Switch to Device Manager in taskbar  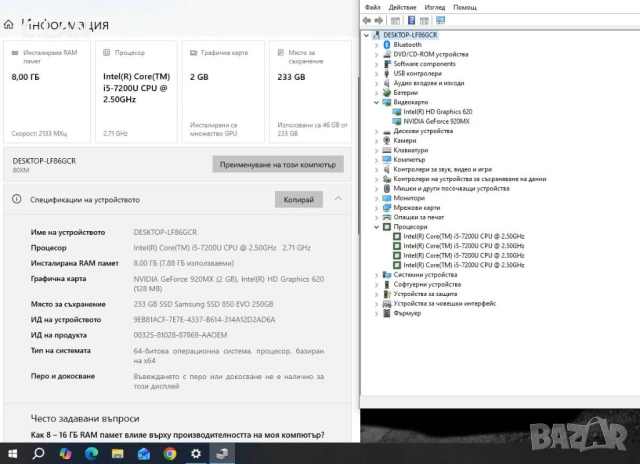click(x=222, y=453)
